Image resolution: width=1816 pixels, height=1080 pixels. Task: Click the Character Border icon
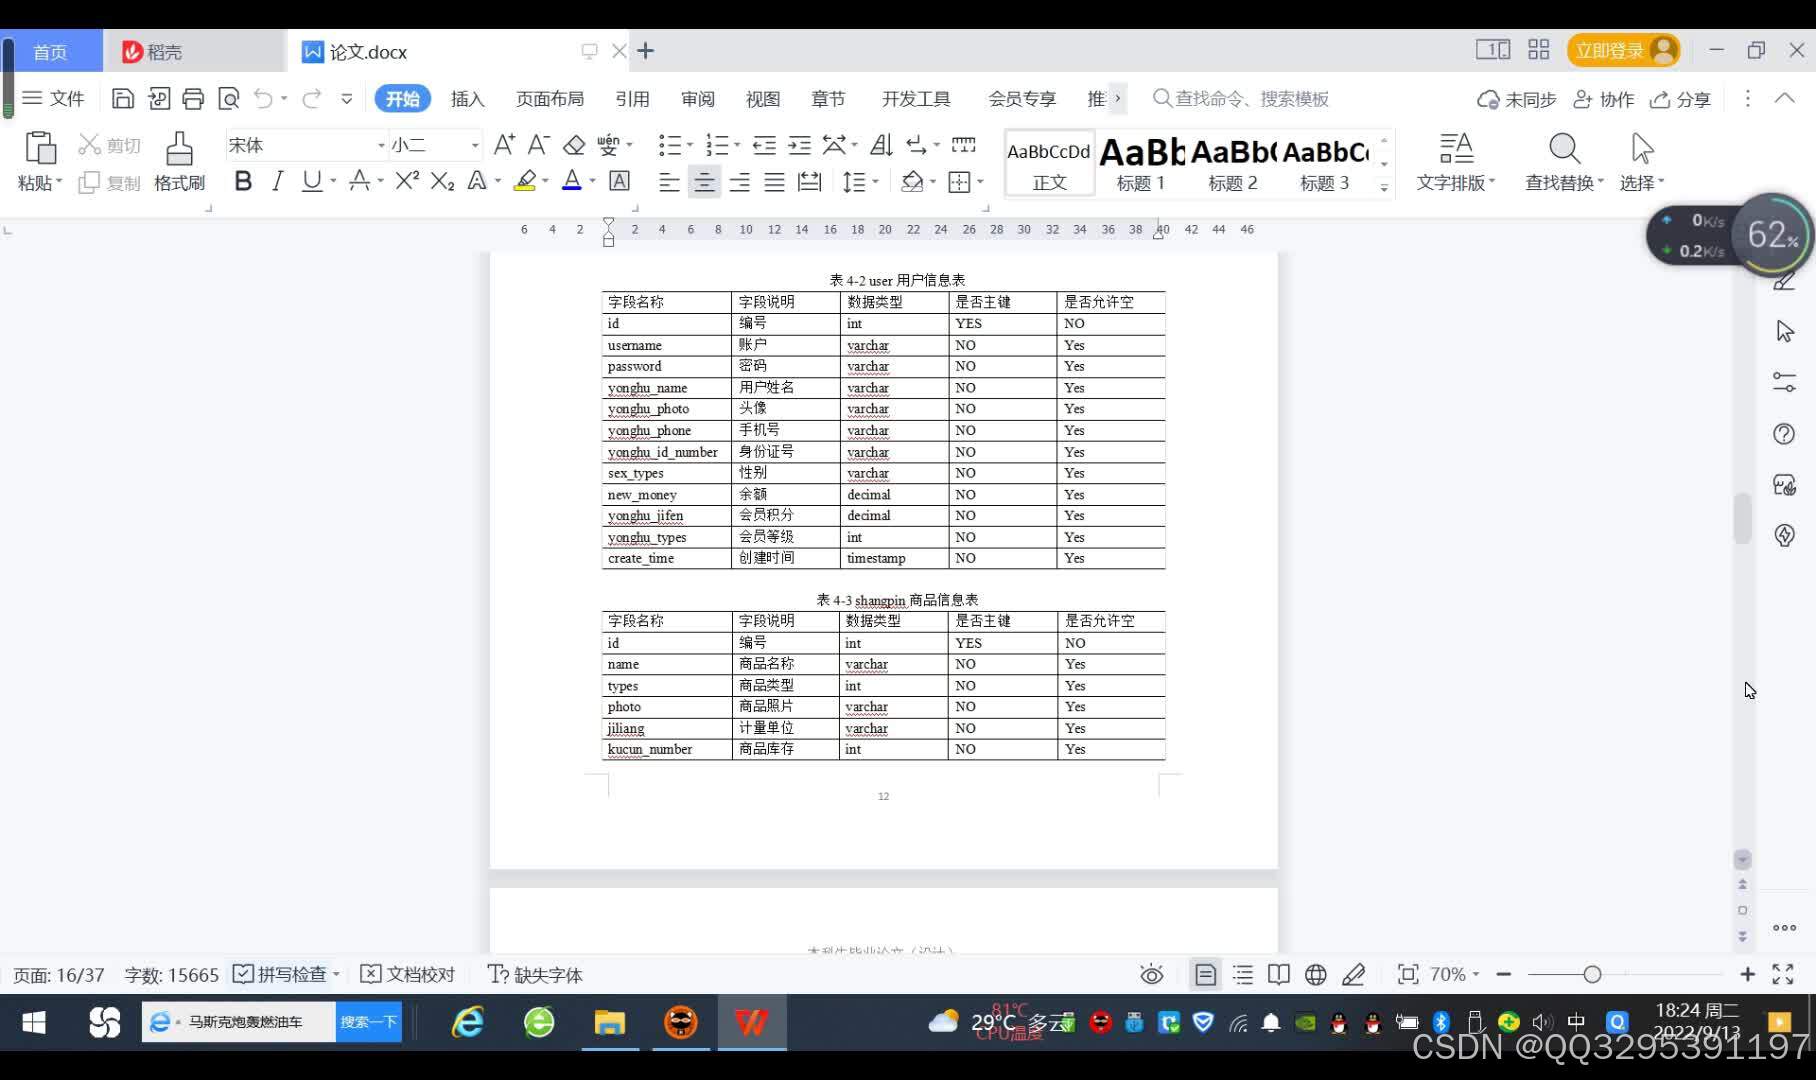[620, 181]
